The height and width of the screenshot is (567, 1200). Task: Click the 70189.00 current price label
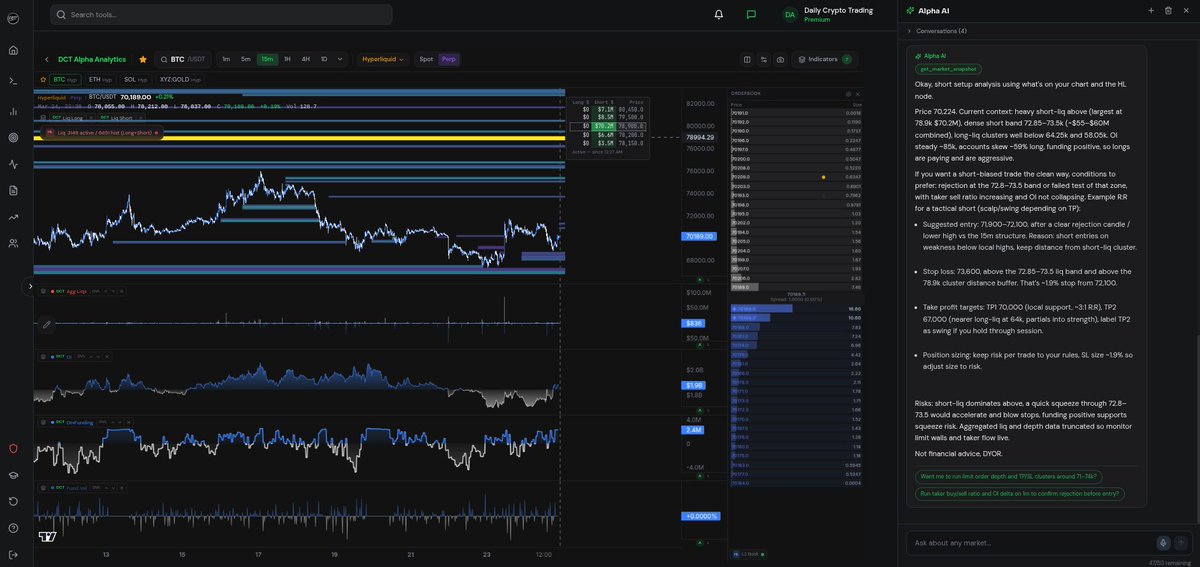click(699, 236)
